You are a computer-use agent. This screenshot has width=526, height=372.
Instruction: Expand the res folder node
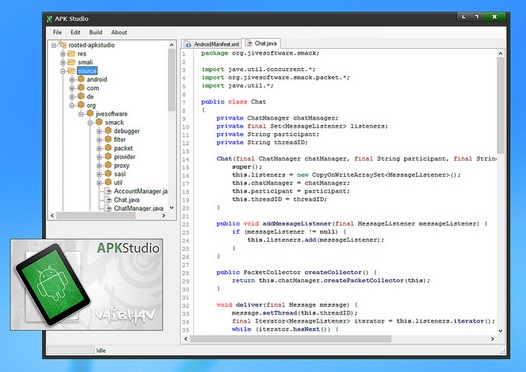(63, 54)
